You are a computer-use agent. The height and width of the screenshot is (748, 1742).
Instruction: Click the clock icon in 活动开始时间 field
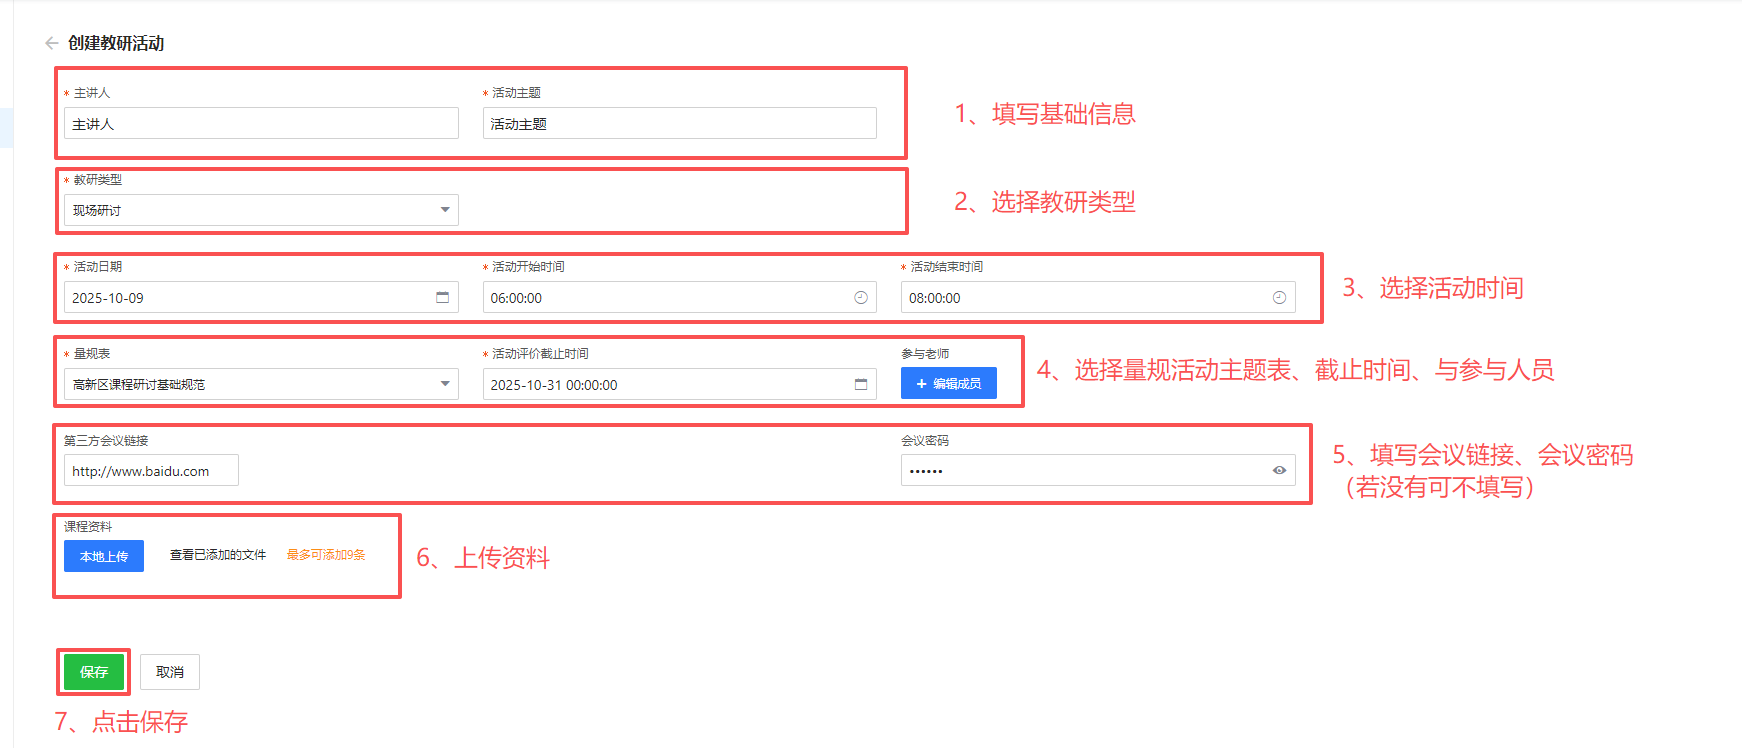(860, 297)
